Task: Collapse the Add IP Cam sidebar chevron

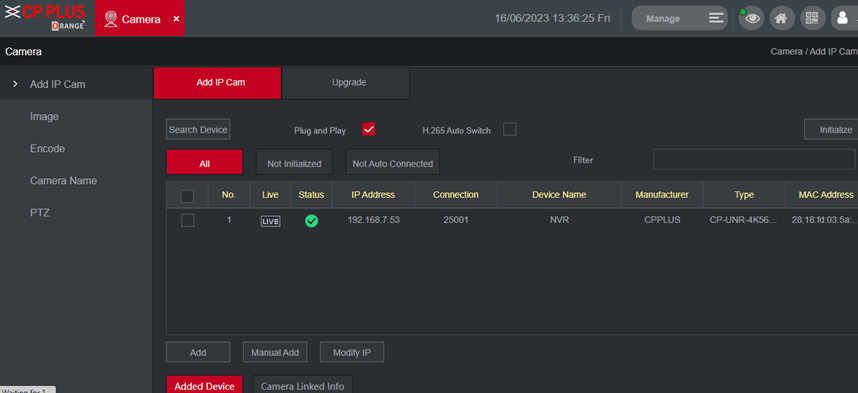Action: (15, 84)
